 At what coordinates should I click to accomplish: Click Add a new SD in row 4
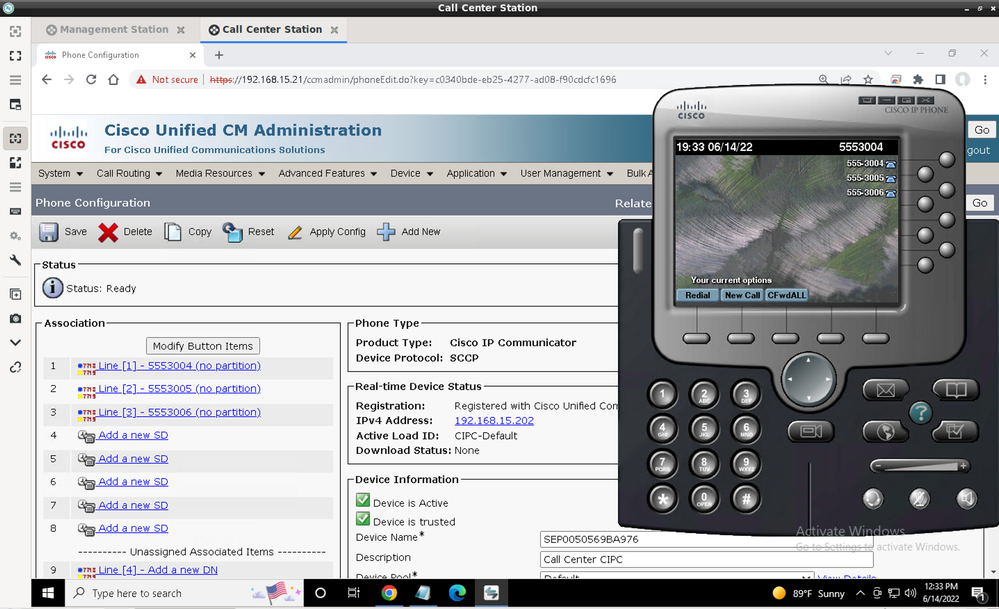[133, 435]
